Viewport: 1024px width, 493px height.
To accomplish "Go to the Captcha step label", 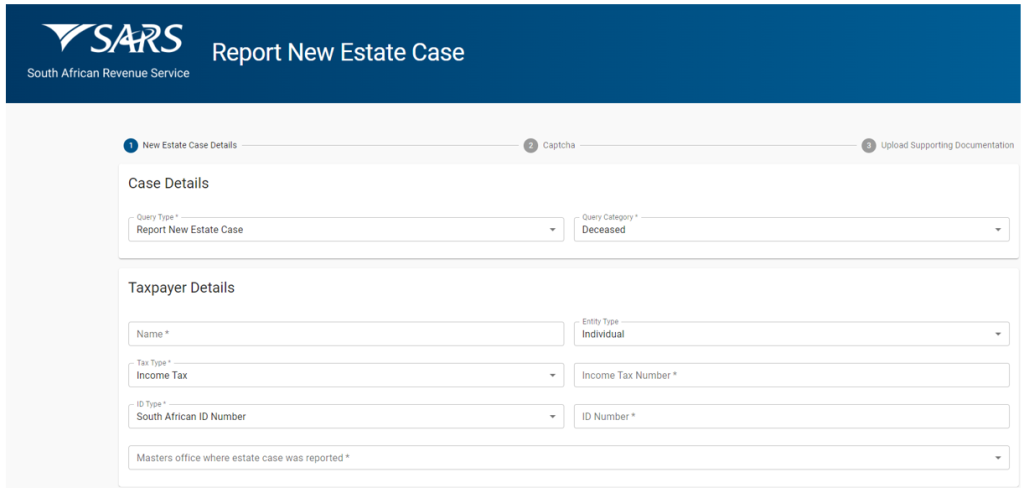I will pos(559,145).
